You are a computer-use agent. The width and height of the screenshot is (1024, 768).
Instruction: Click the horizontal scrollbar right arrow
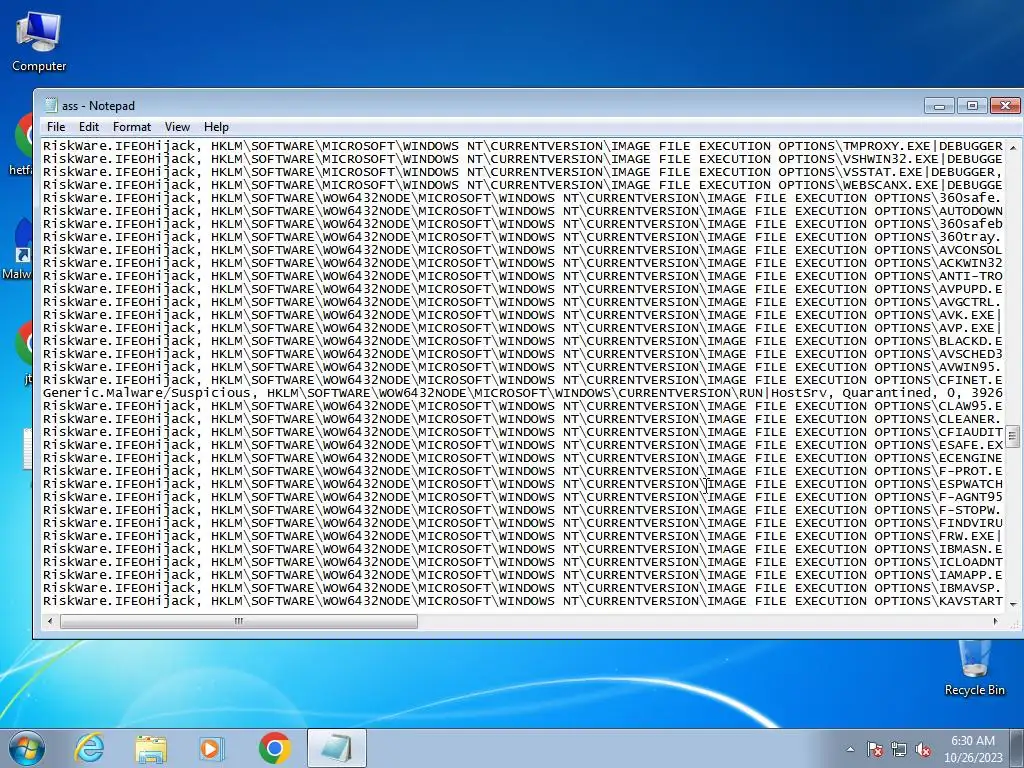pyautogui.click(x=995, y=621)
